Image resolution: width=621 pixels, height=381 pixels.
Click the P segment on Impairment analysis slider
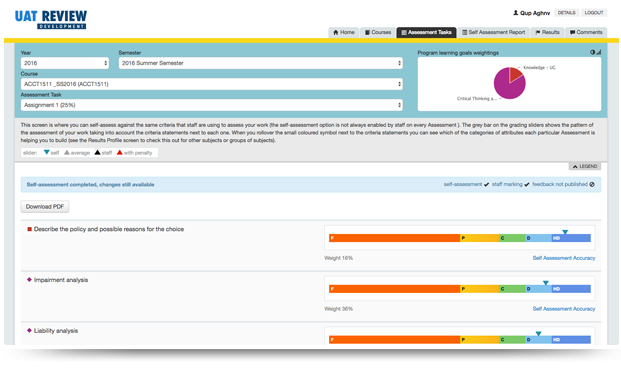tap(480, 289)
